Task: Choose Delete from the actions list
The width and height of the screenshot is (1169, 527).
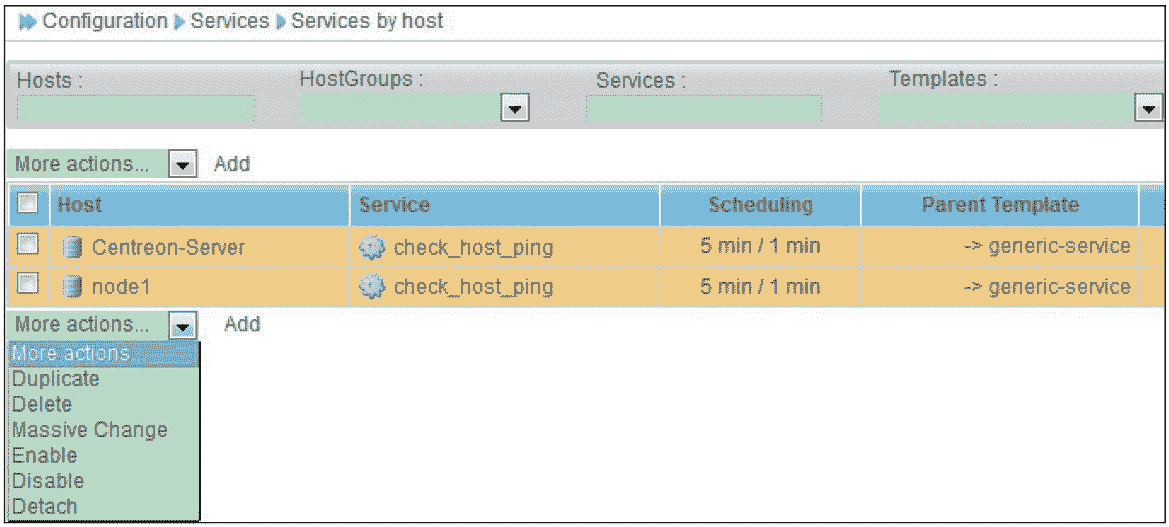Action: (42, 404)
